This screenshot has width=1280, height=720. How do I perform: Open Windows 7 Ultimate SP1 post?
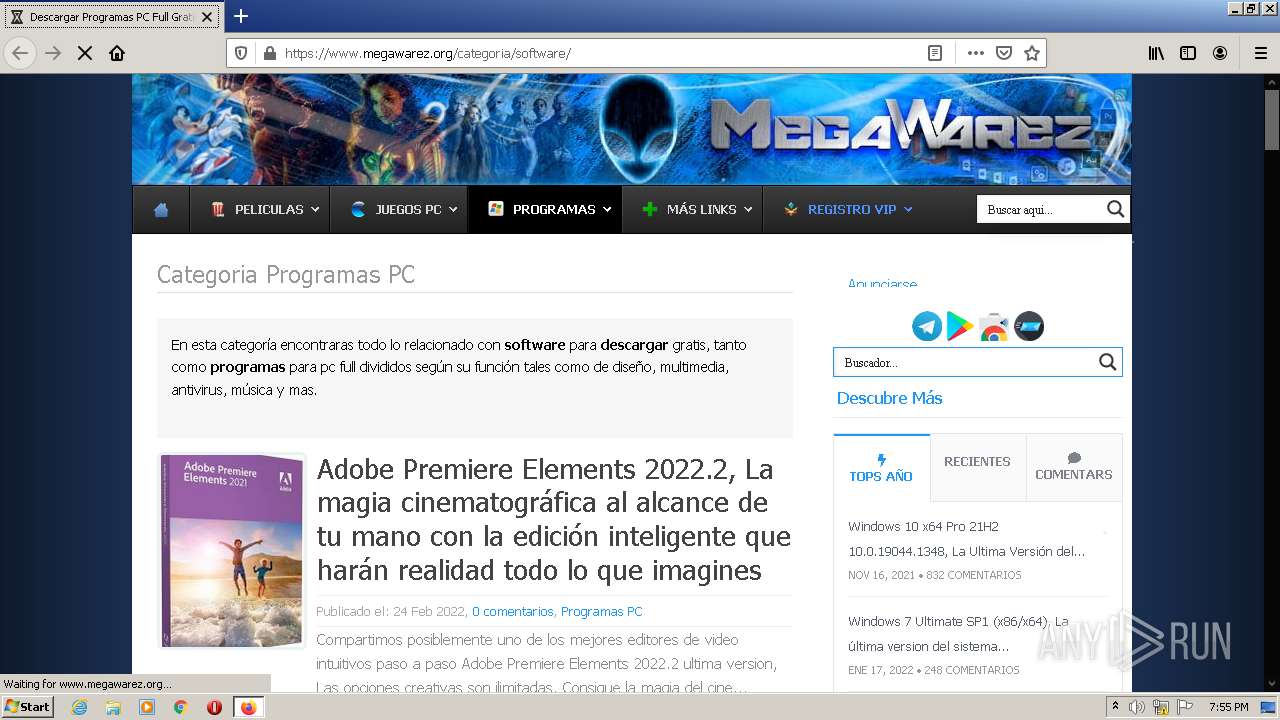coord(958,634)
